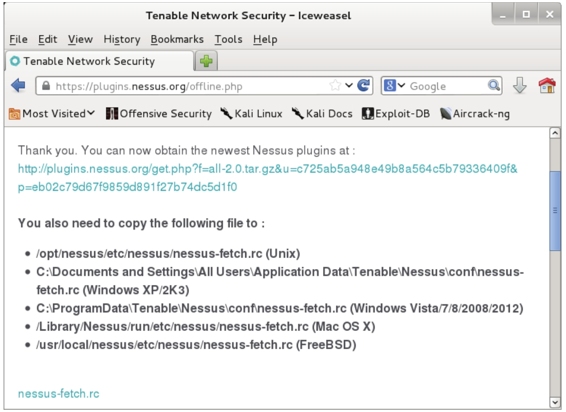This screenshot has height=412, width=566.
Task: Go to the home page icon
Action: (x=547, y=86)
